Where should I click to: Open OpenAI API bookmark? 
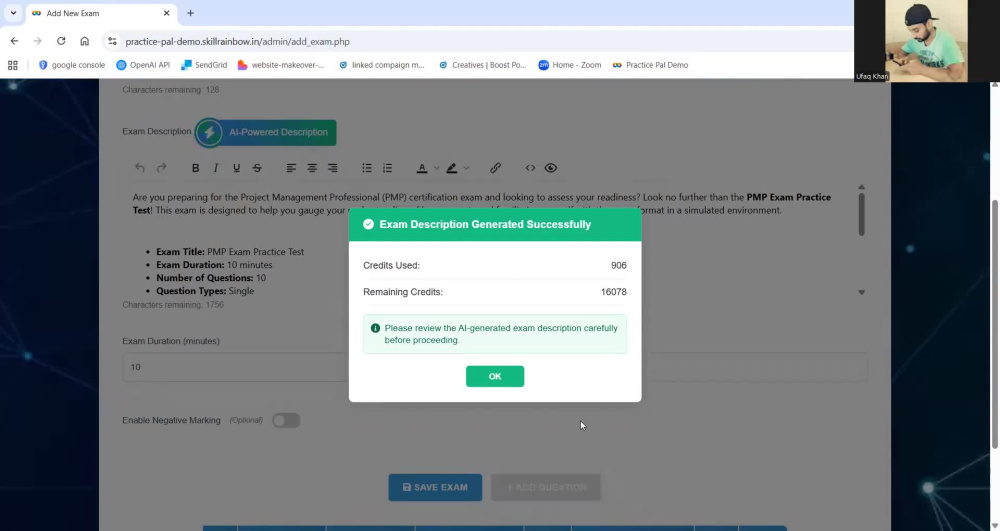click(143, 65)
